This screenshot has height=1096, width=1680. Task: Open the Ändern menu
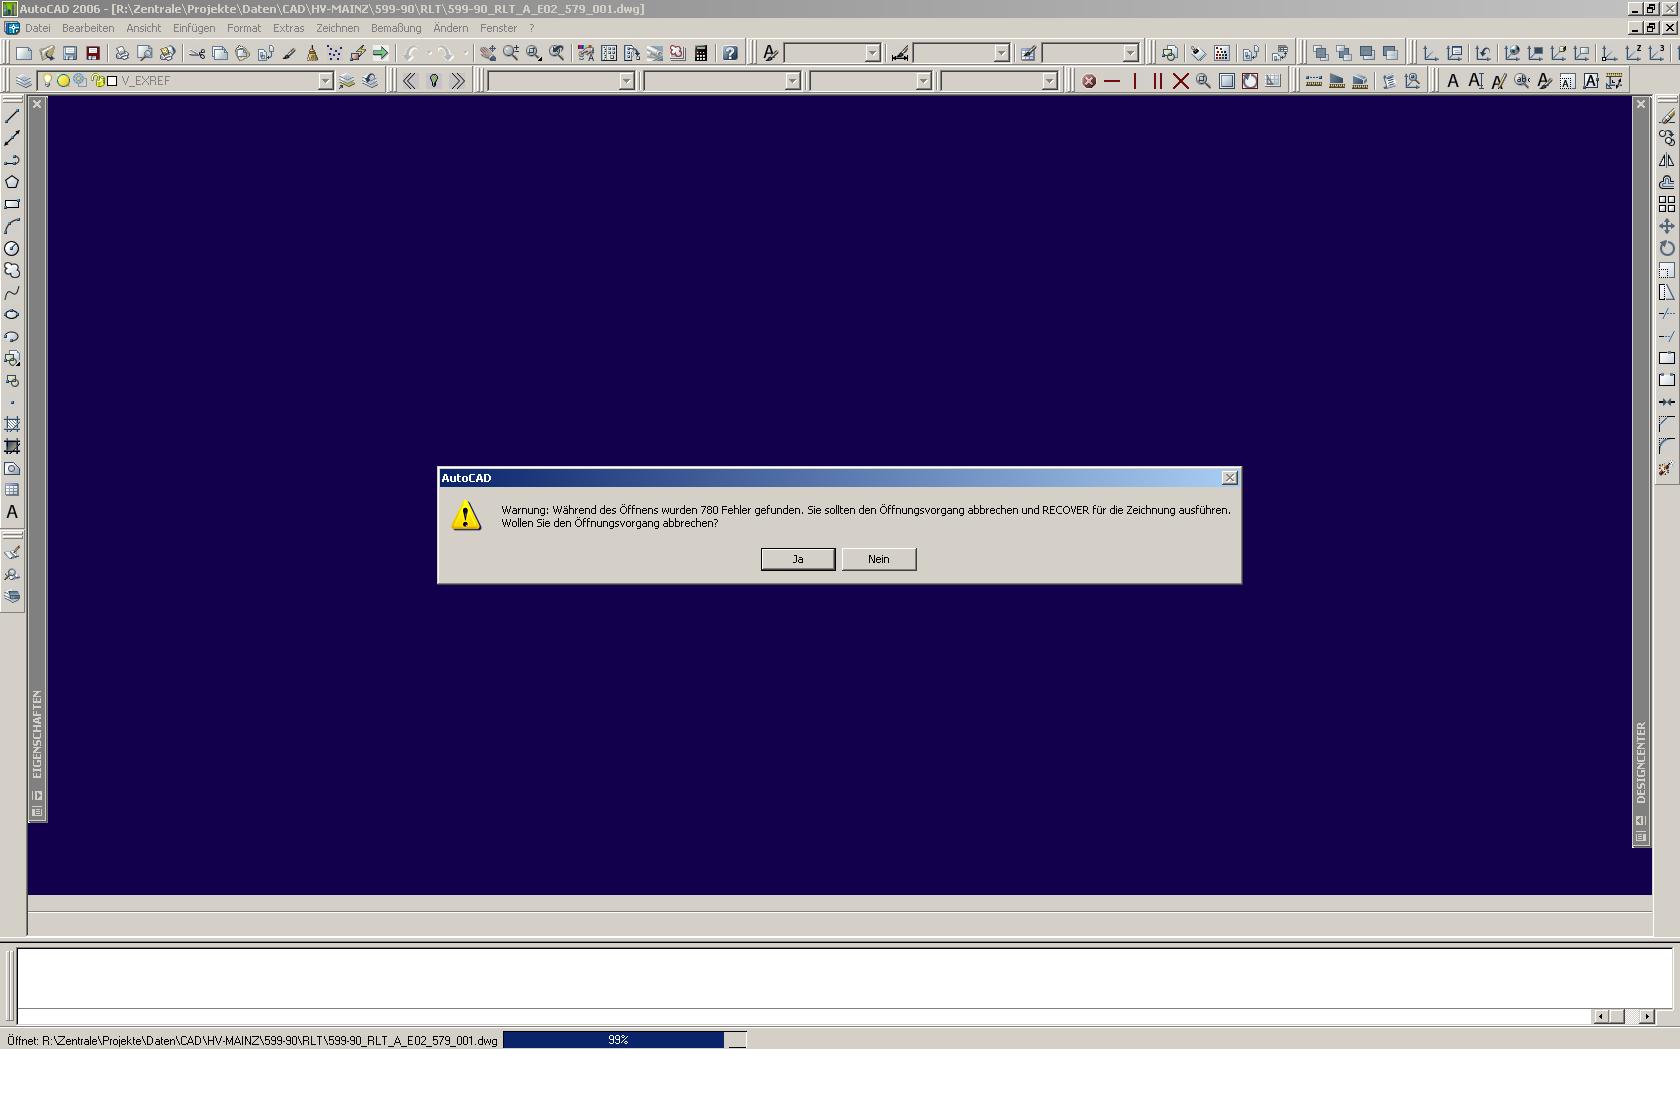click(450, 28)
